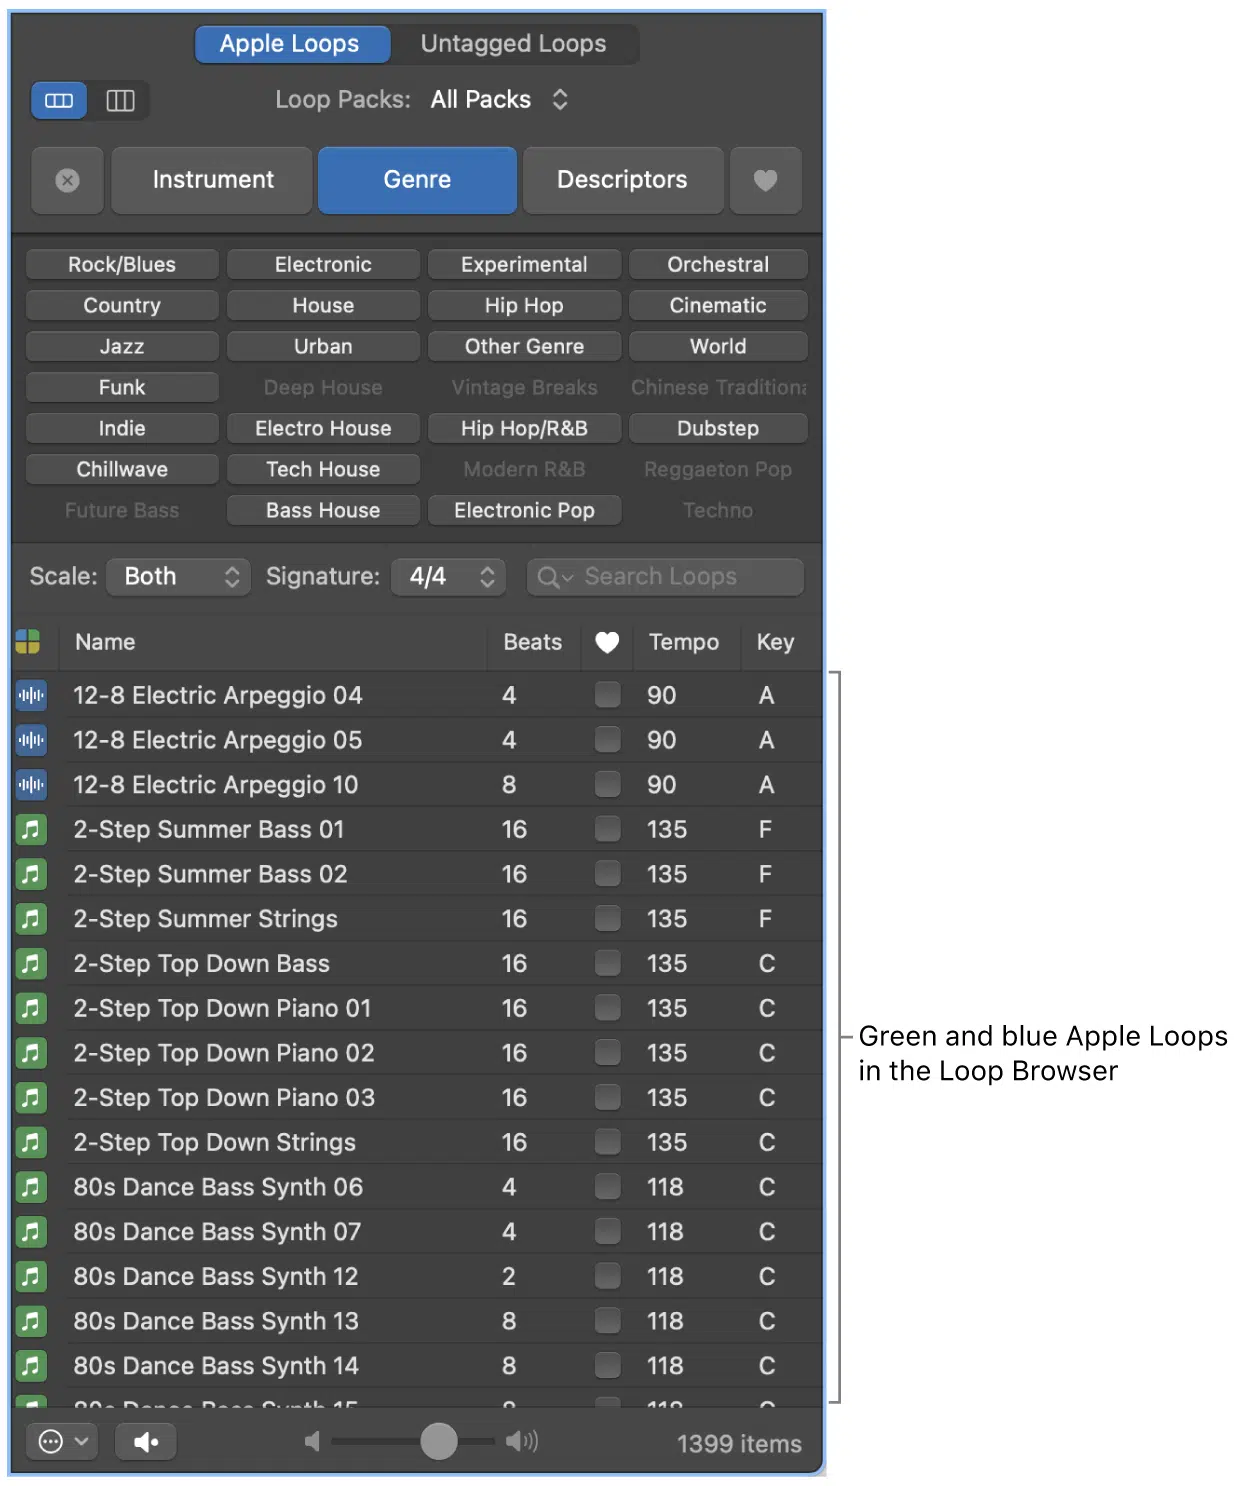
Task: Mark 12-8 Electric Arpeggio 04 as favorite
Action: click(x=607, y=695)
